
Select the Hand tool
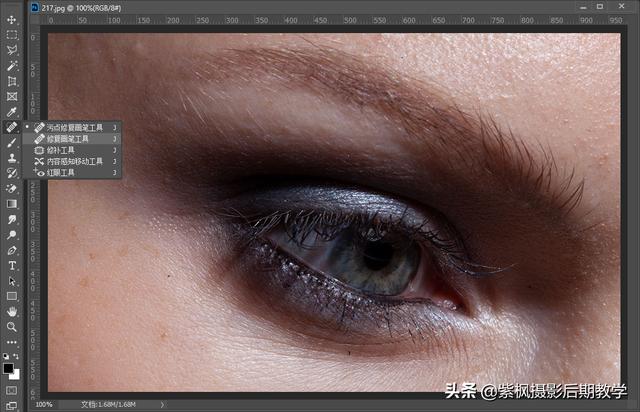pos(12,312)
